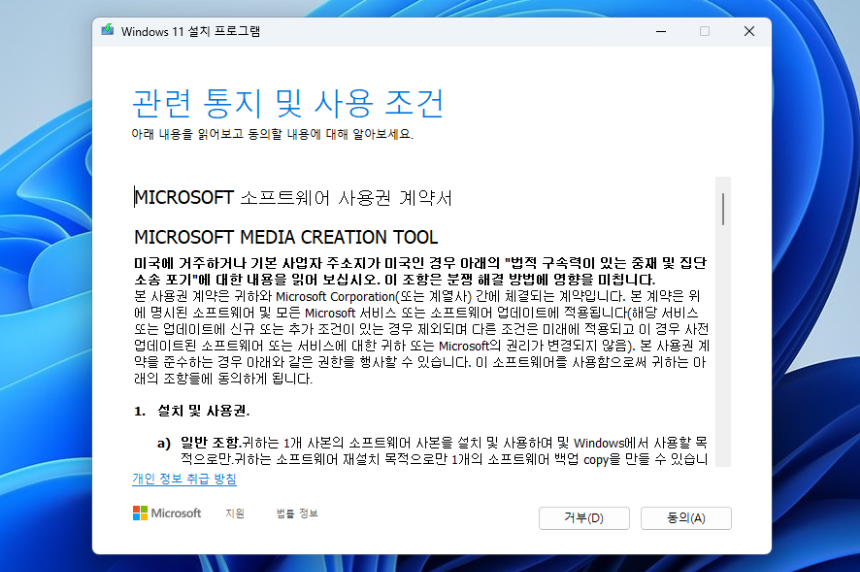Click the MICROSOFT 소프트웨어 사용권 계약서 heading
Image resolution: width=860 pixels, height=572 pixels.
[293, 197]
